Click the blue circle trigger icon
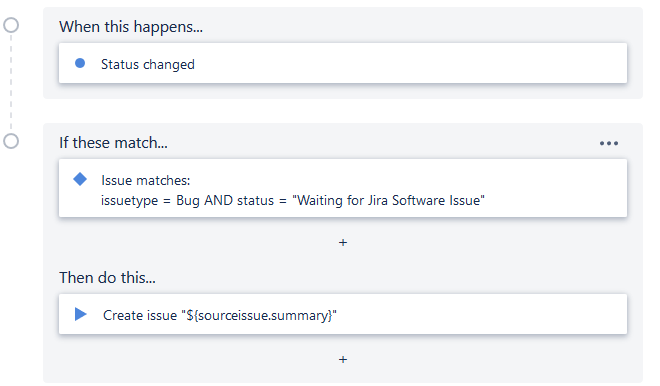This screenshot has width=660, height=386. tap(80, 63)
